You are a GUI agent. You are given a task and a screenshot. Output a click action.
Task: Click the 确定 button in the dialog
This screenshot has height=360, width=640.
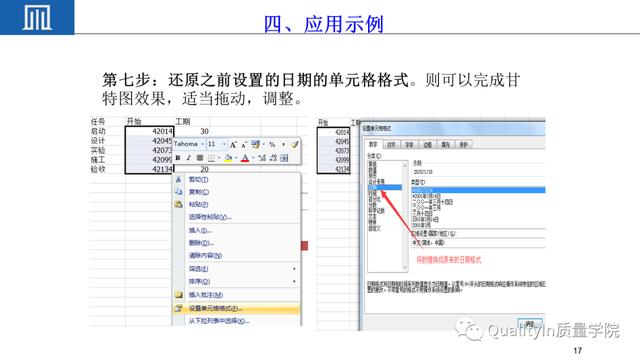(x=530, y=324)
